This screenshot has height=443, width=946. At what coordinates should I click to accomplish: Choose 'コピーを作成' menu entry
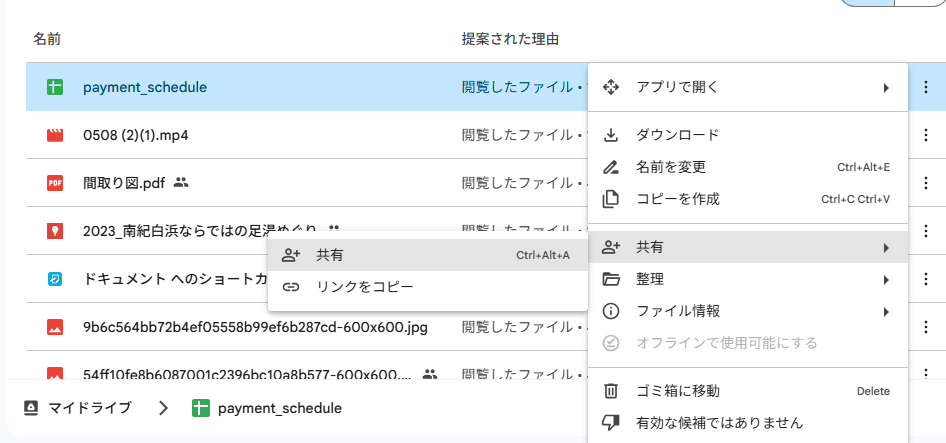click(748, 199)
